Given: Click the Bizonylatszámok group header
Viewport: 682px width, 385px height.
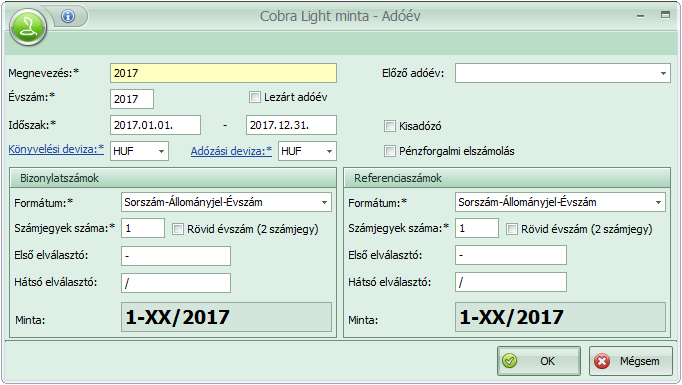Looking at the screenshot, I should click(x=173, y=178).
